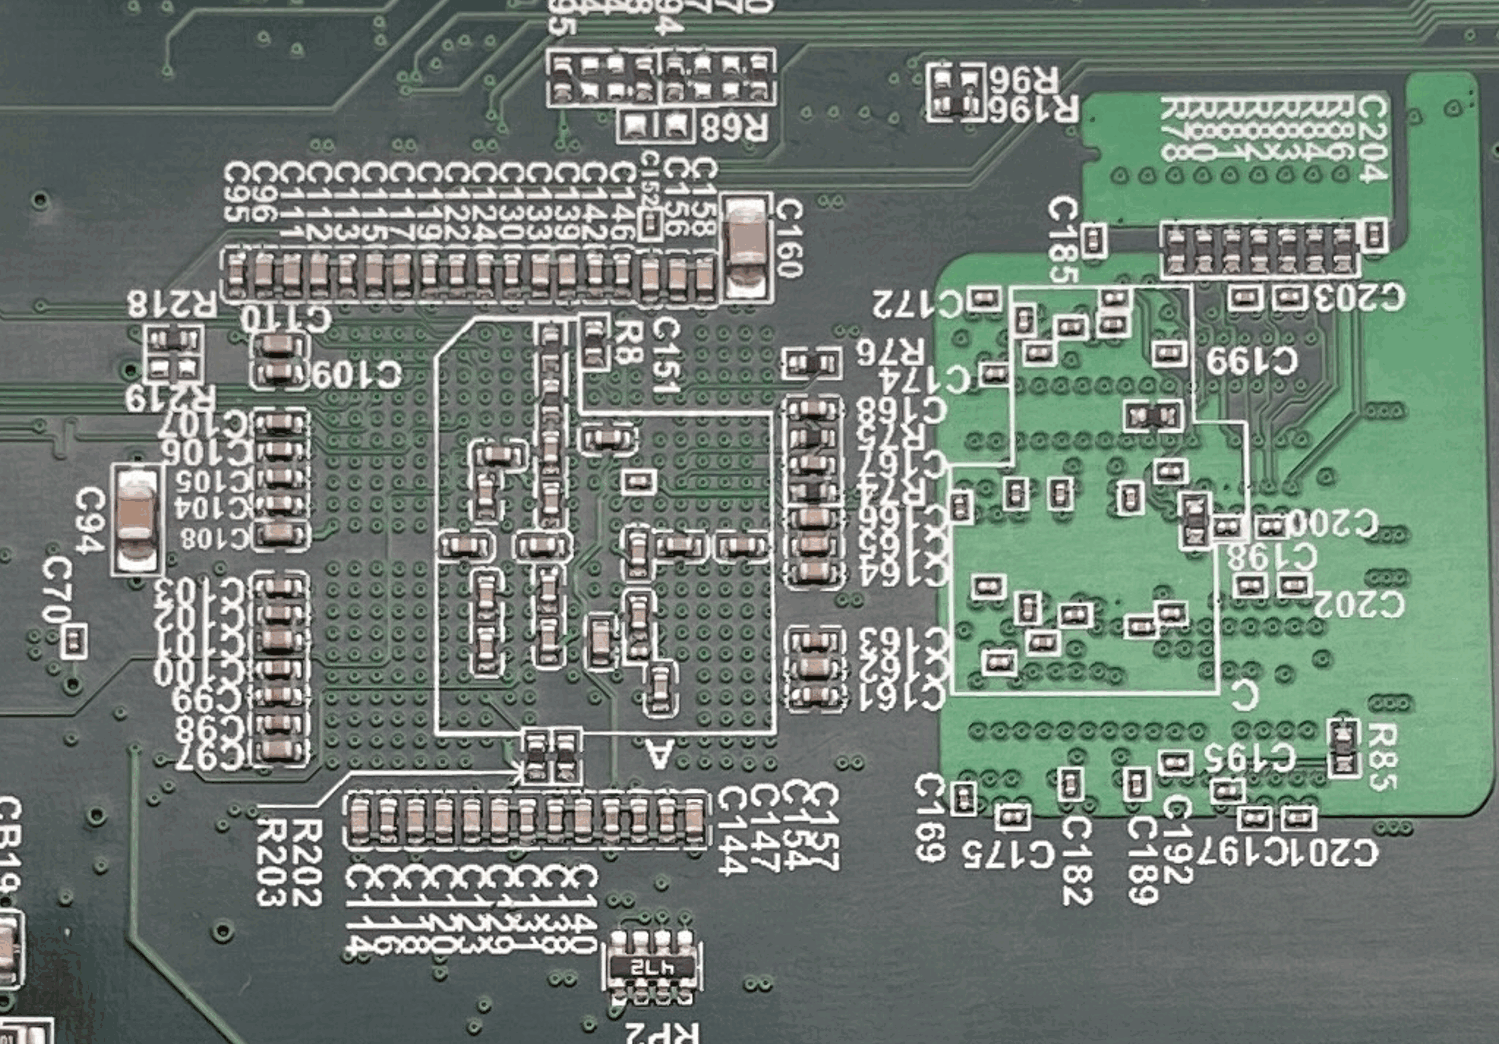This screenshot has width=1499, height=1044.
Task: Select the R218 label
Action: pyautogui.click(x=172, y=304)
